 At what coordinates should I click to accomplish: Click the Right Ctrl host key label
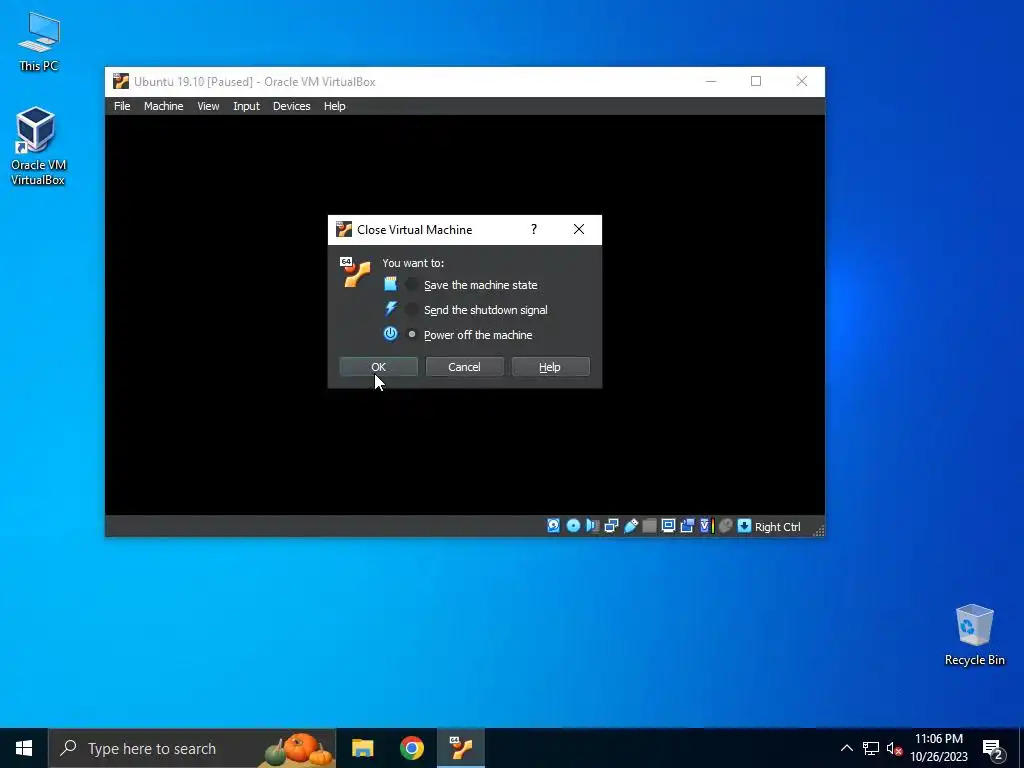[x=777, y=526]
